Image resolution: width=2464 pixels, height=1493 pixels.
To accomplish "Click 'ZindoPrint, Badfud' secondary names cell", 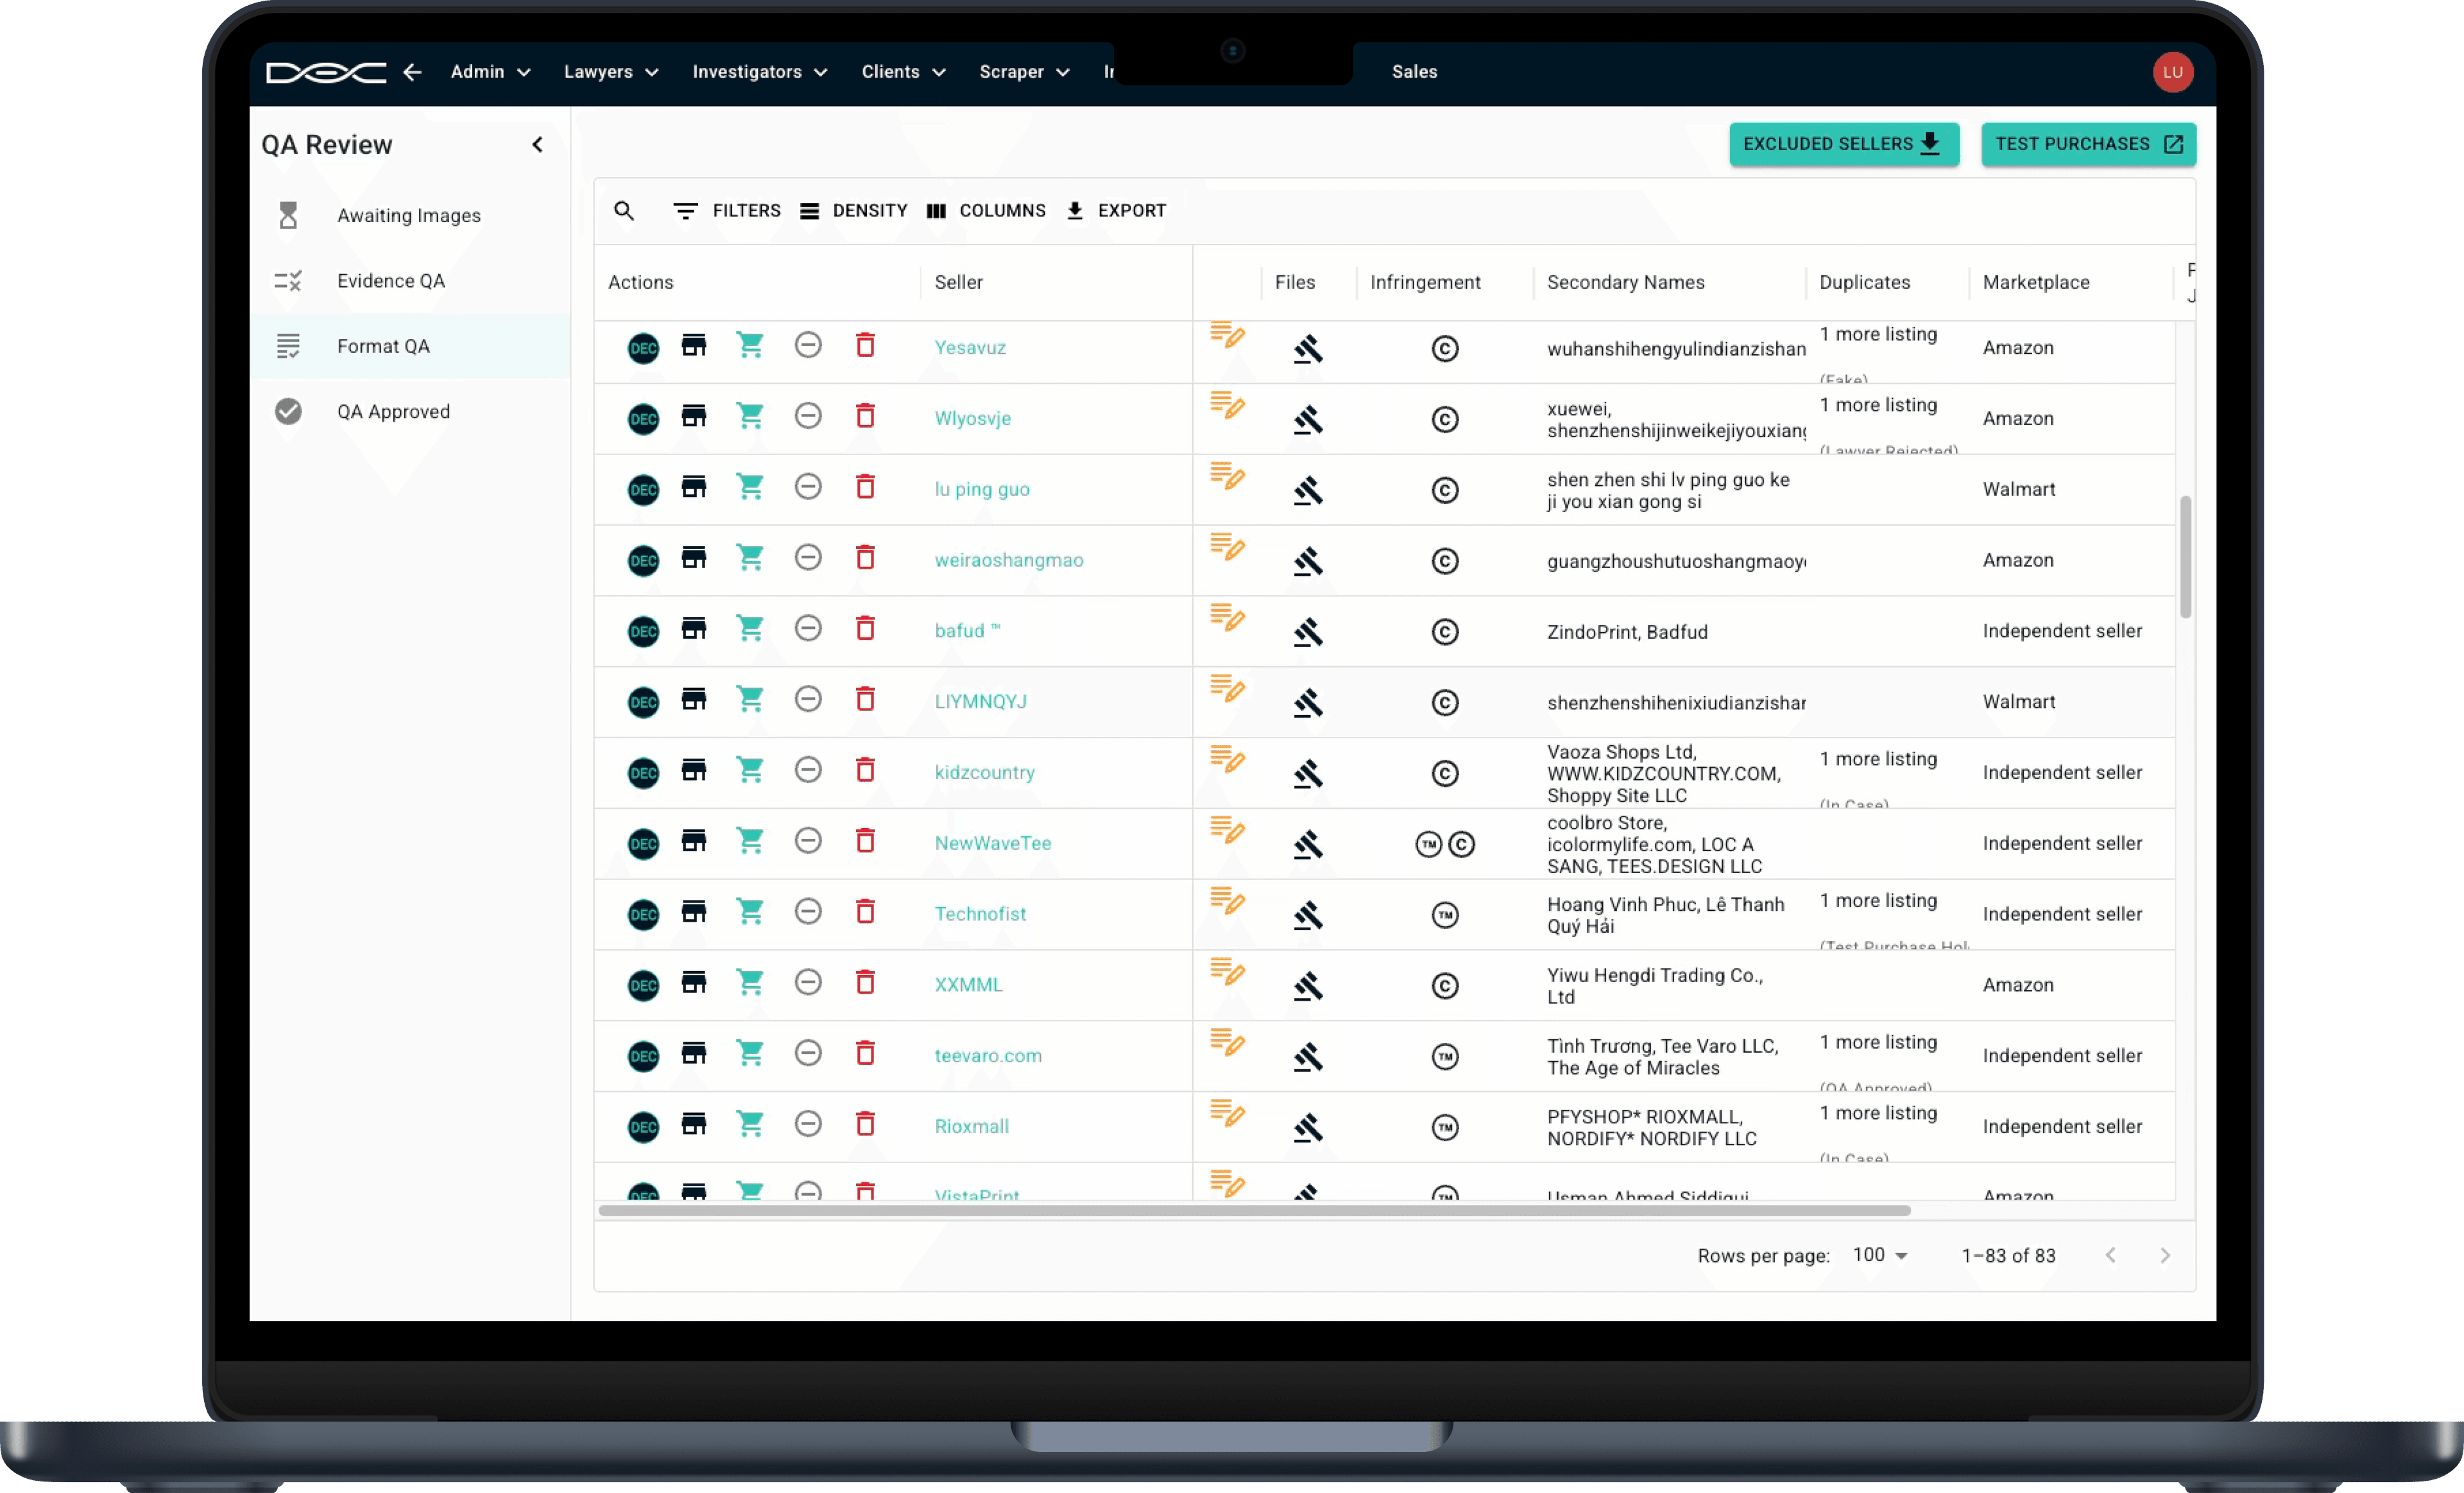I will pos(1627,632).
